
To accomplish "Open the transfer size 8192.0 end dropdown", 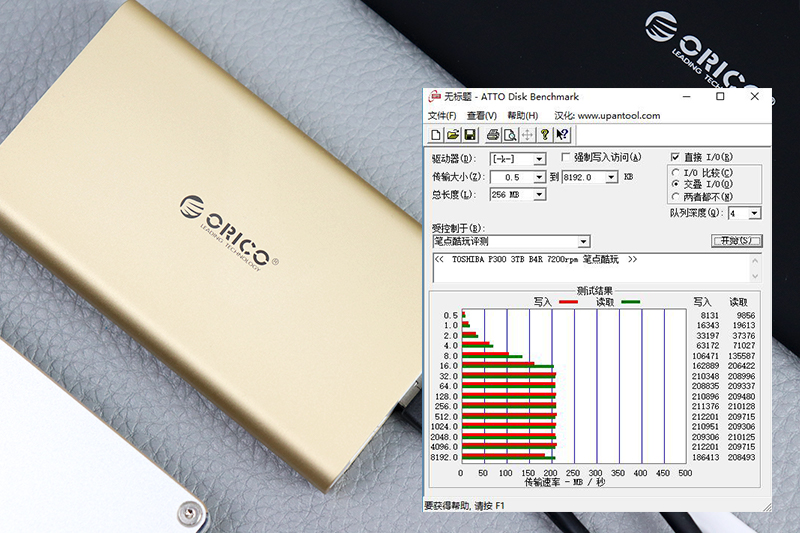I will 611,177.
